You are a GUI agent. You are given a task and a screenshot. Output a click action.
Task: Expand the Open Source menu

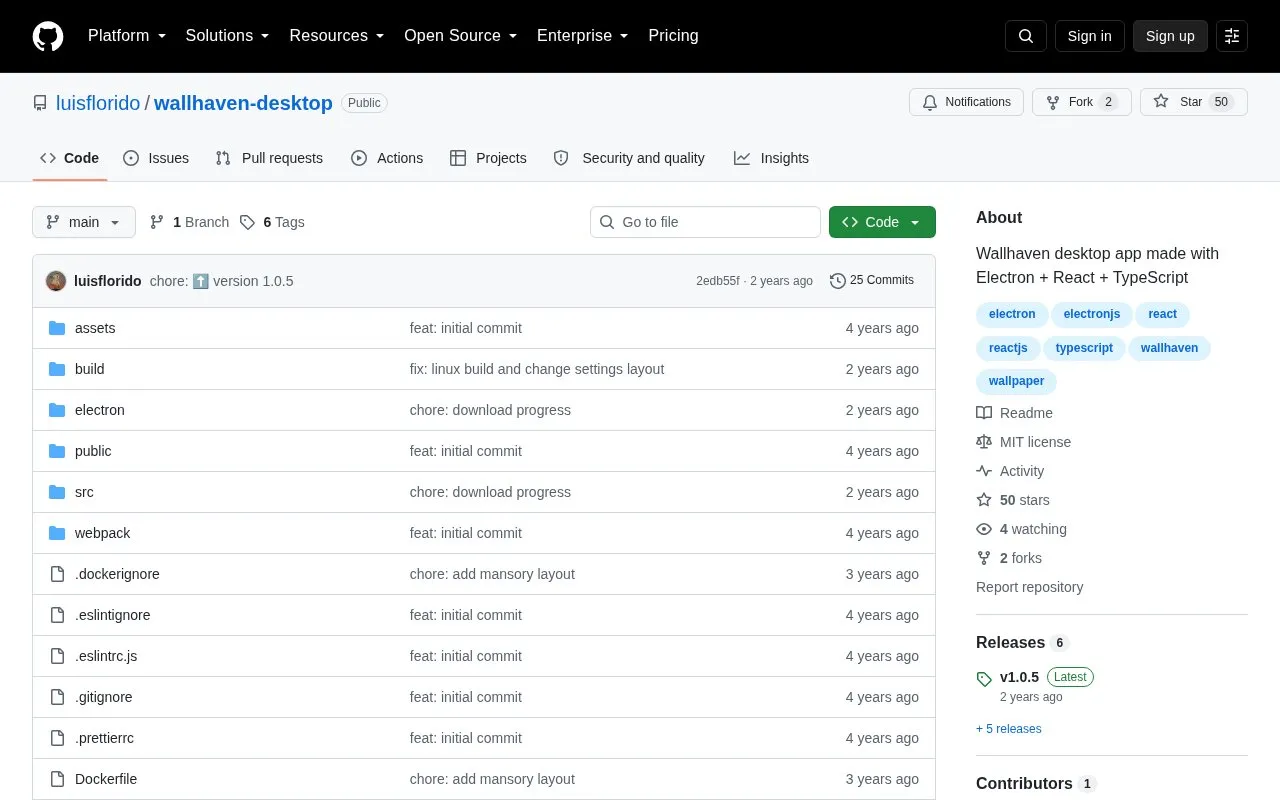(461, 36)
